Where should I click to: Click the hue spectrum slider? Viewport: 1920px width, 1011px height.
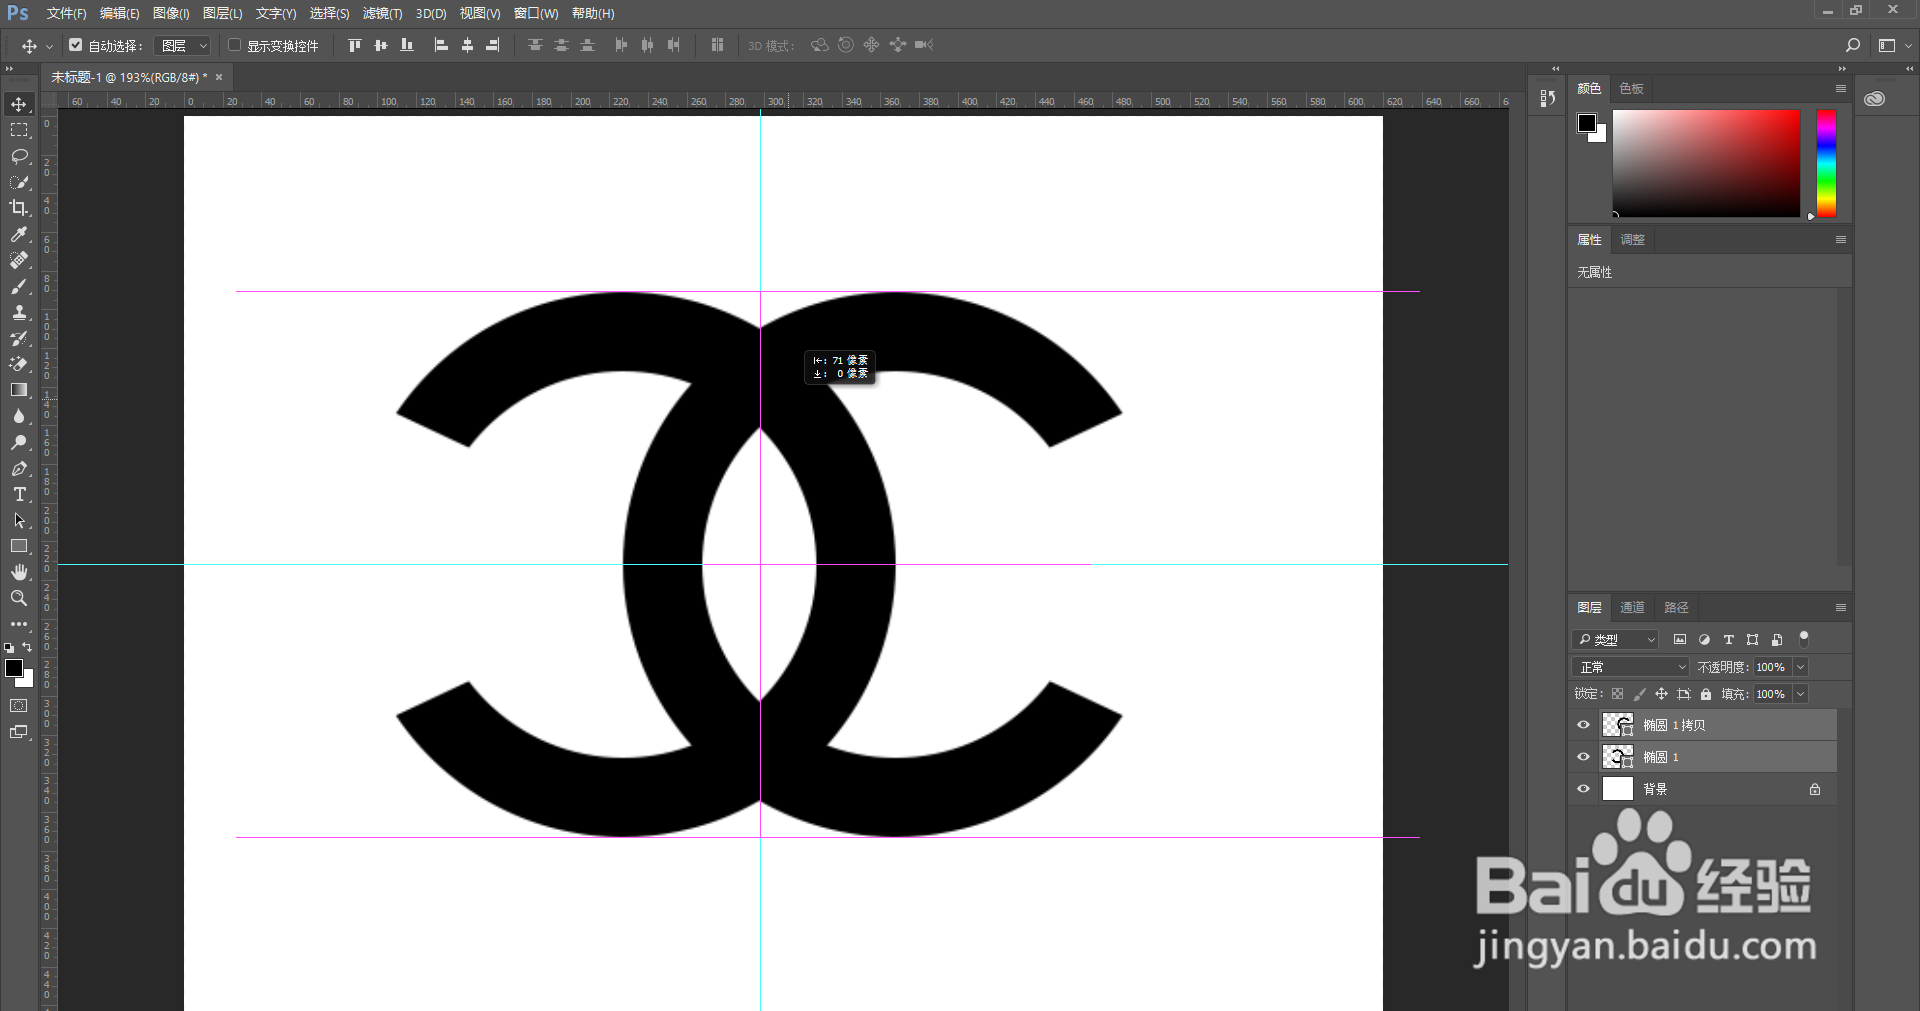tap(1826, 163)
